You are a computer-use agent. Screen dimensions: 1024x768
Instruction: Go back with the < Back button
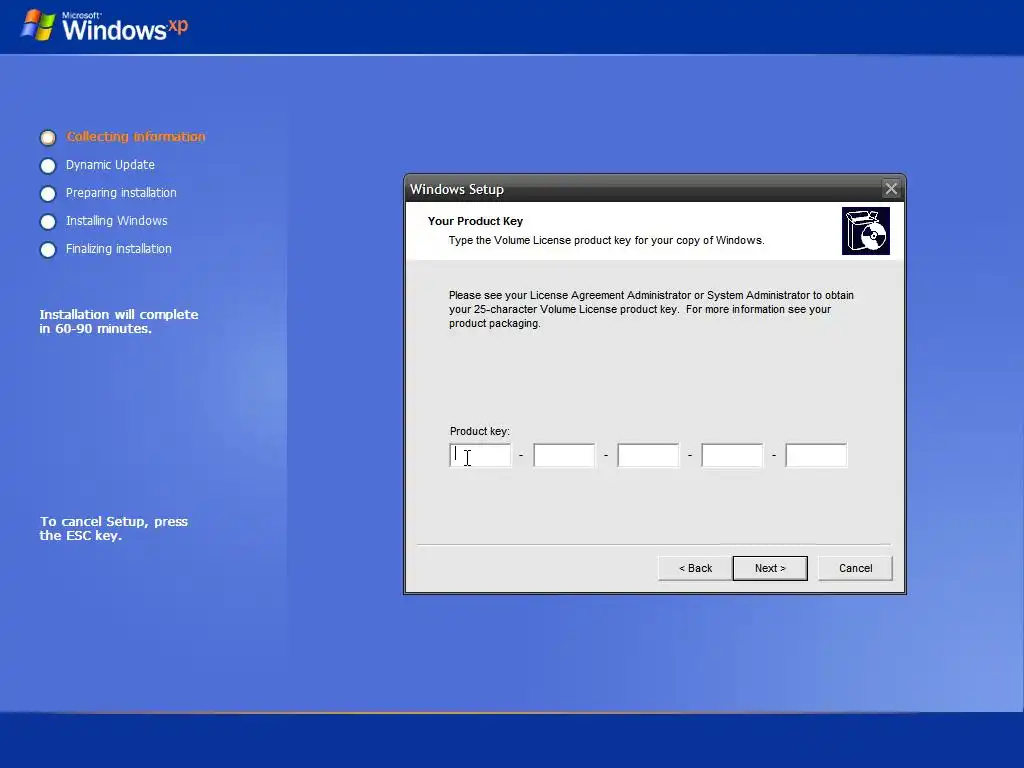pos(695,568)
